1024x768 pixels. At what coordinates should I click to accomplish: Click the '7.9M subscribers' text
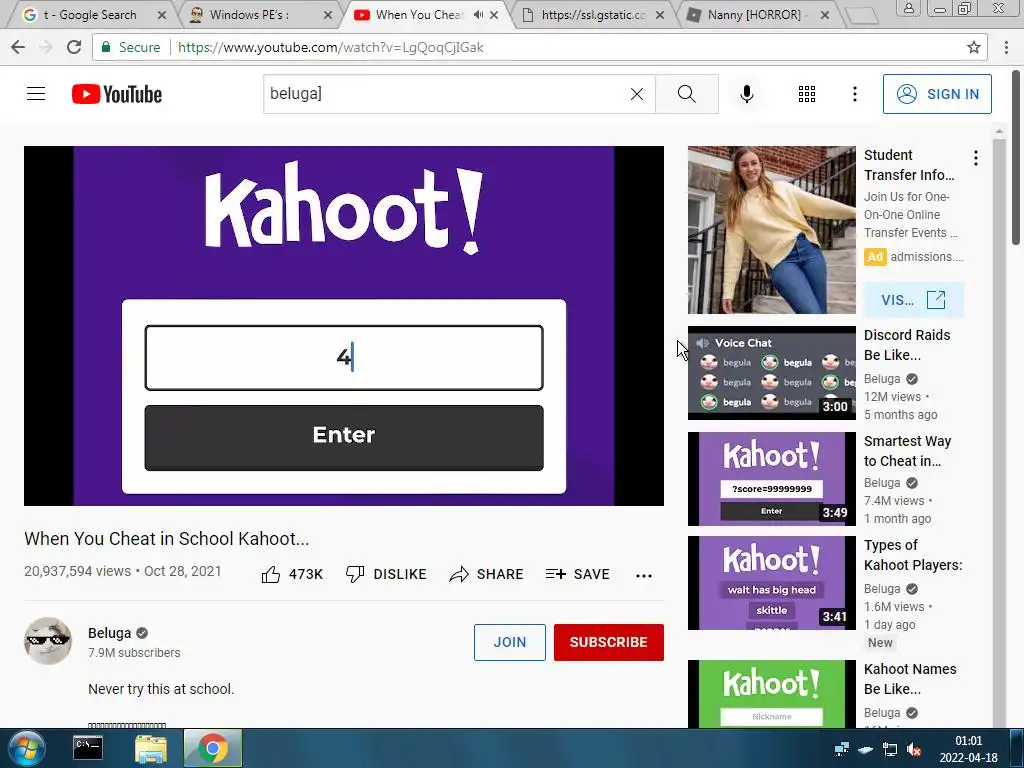[x=134, y=652]
